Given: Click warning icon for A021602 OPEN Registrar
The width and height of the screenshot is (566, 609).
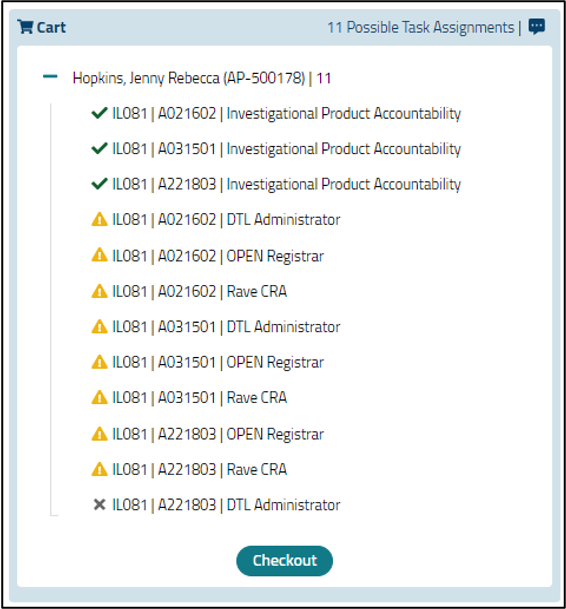Looking at the screenshot, I should 99,255.
